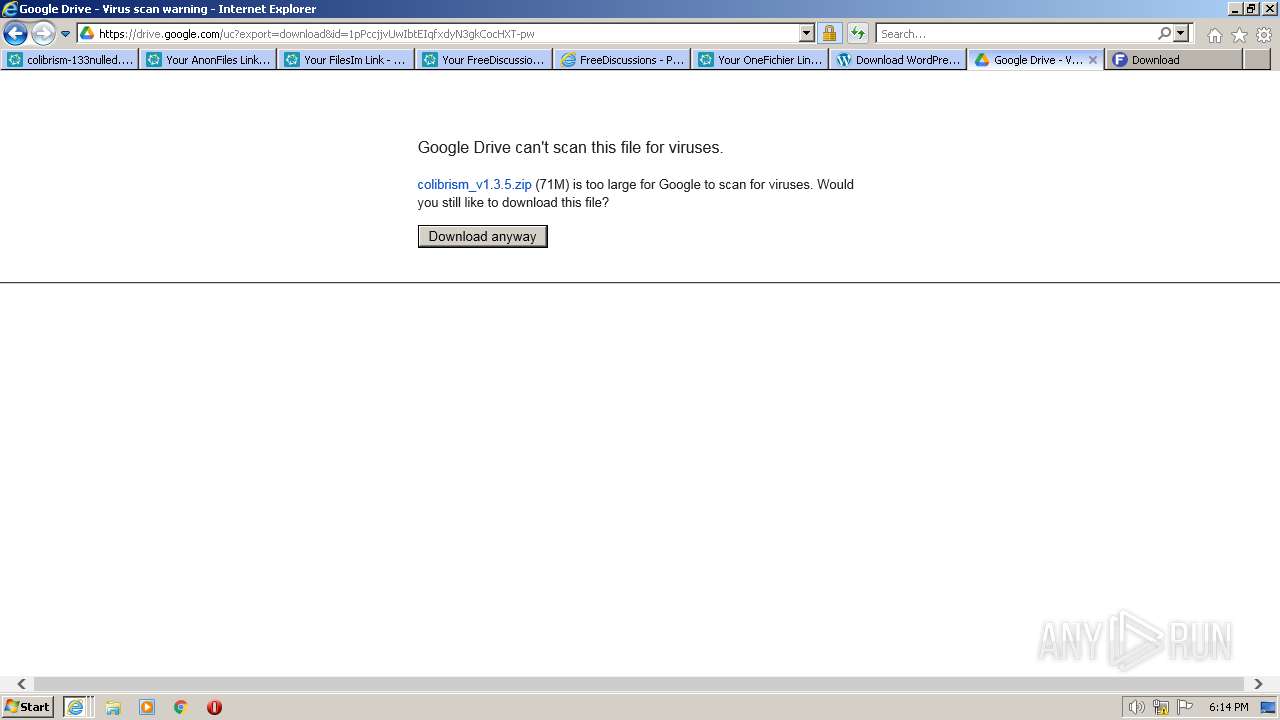Open the Favorites star icon
This screenshot has width=1280, height=720.
(1239, 35)
